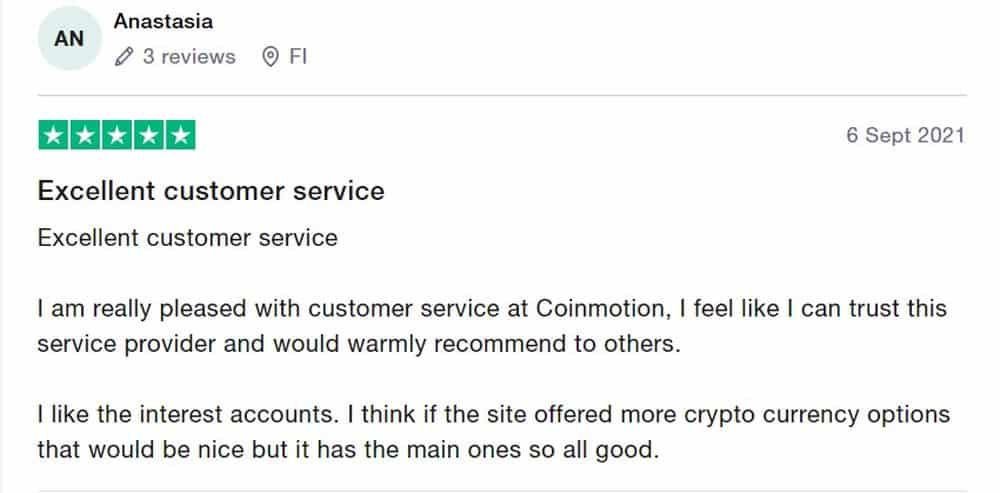Open the bold "Excellent customer service" review title
Viewport: 1000px width, 493px height.
tap(210, 191)
